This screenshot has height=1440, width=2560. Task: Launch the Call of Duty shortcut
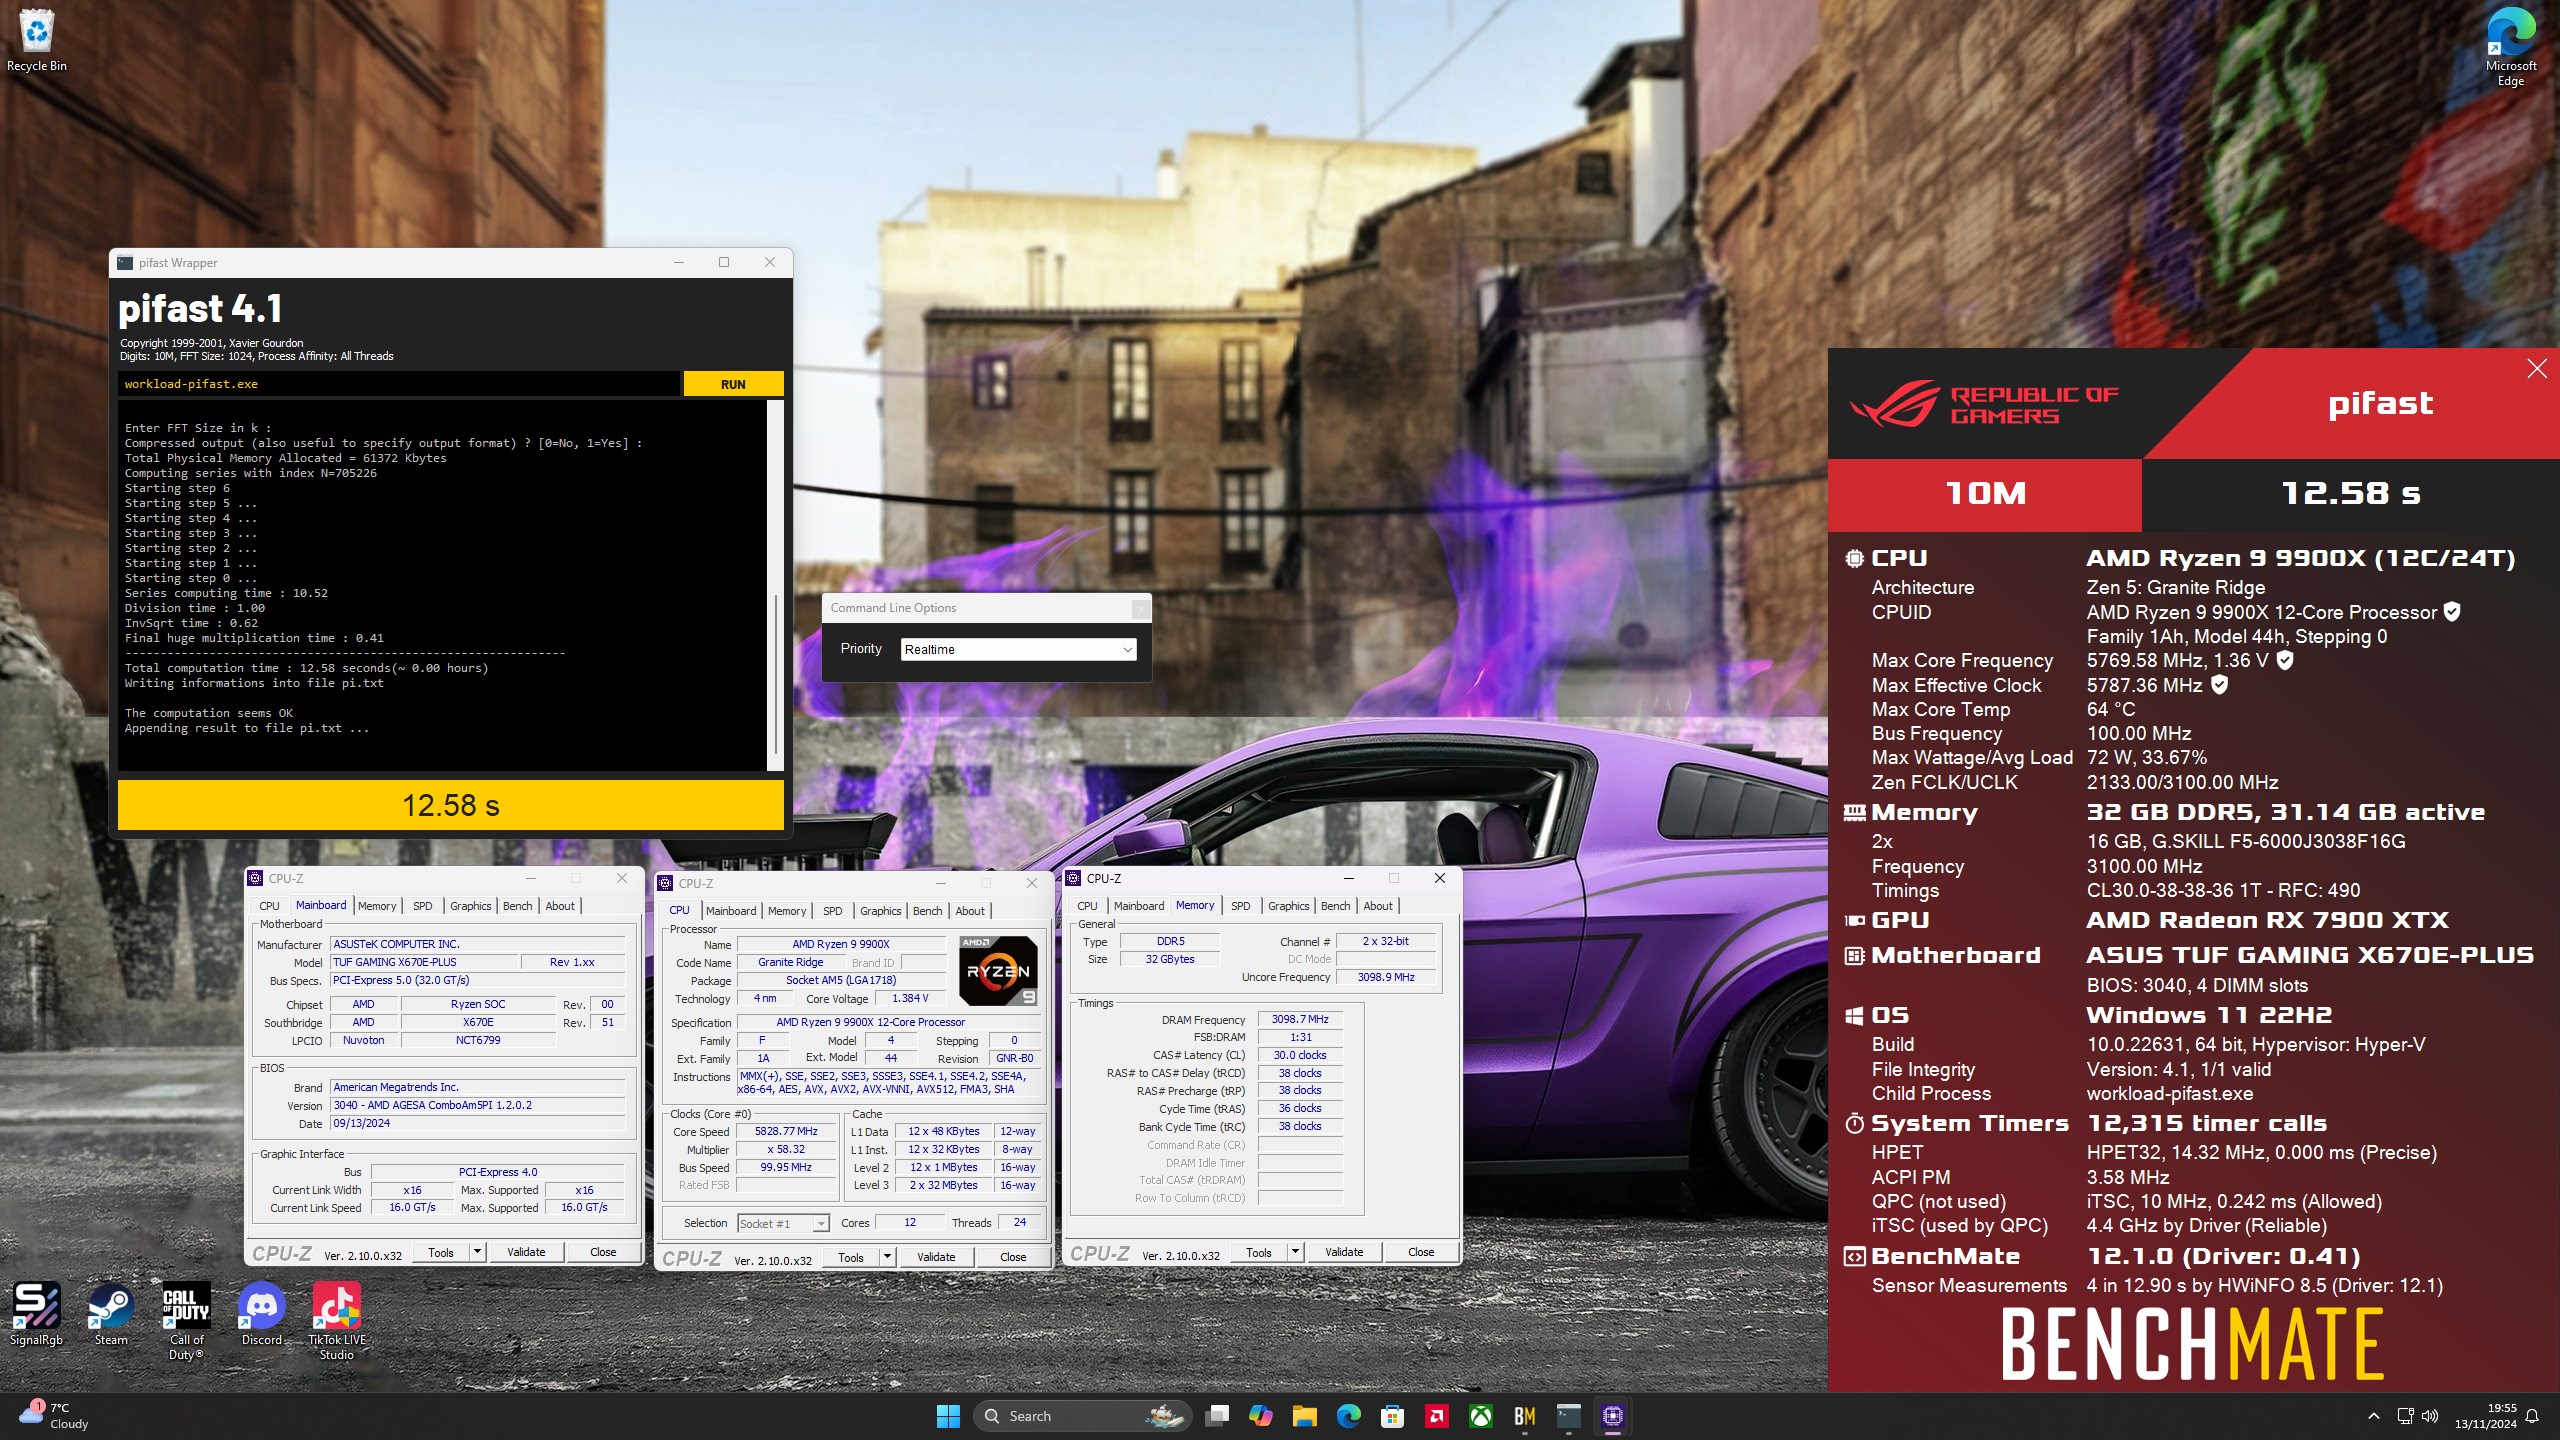186,1320
